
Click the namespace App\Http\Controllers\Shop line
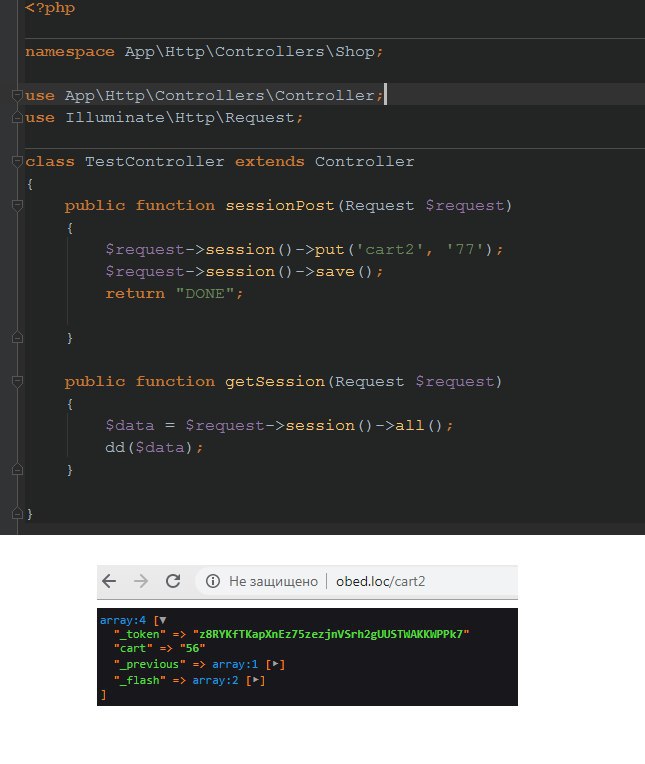[x=204, y=52]
